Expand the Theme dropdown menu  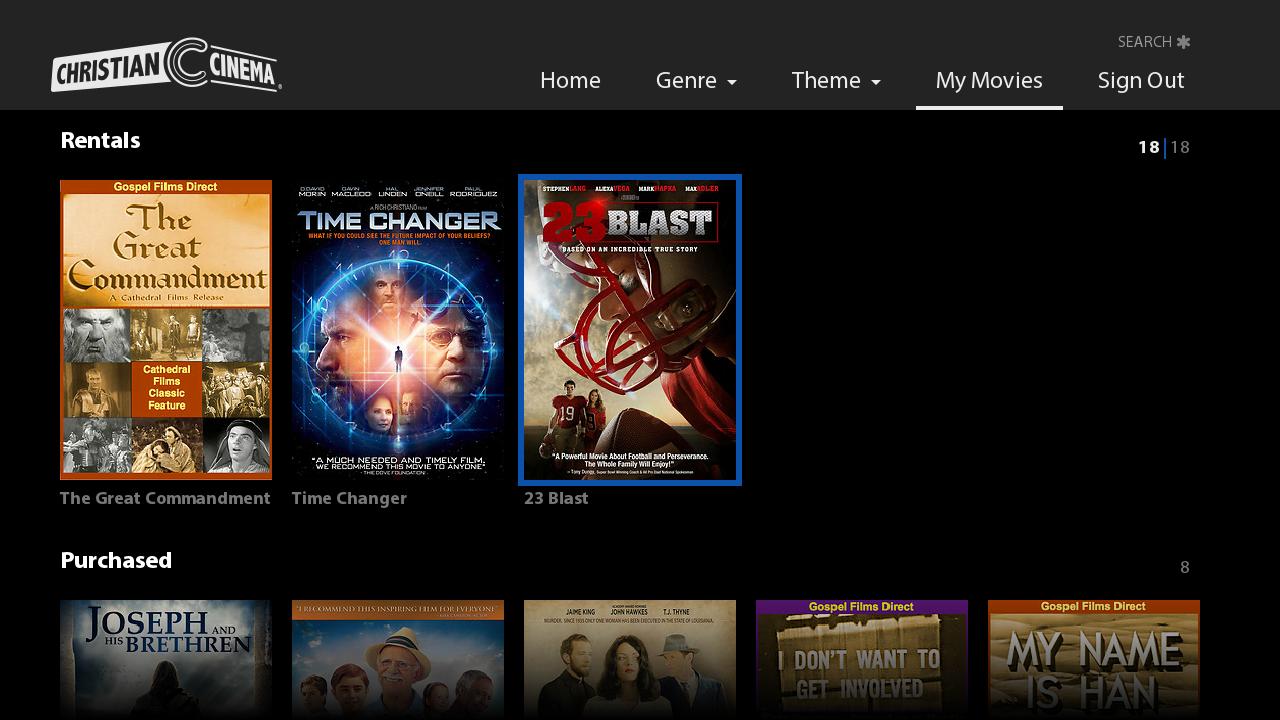point(836,81)
